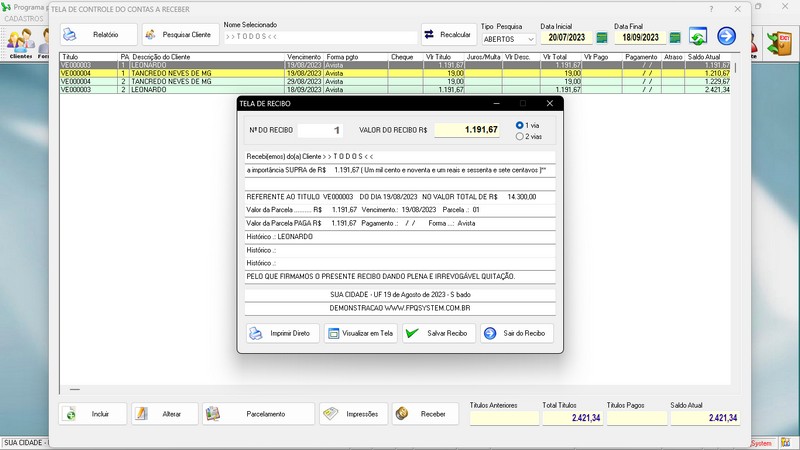
Task: Open calendar picker beside Data Inicial
Action: click(602, 38)
